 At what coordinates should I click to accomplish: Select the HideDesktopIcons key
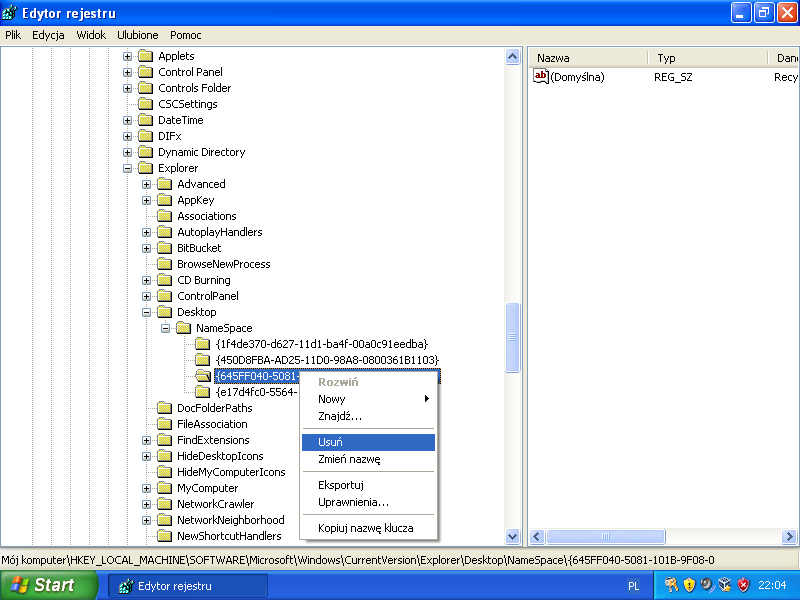pyautogui.click(x=220, y=456)
